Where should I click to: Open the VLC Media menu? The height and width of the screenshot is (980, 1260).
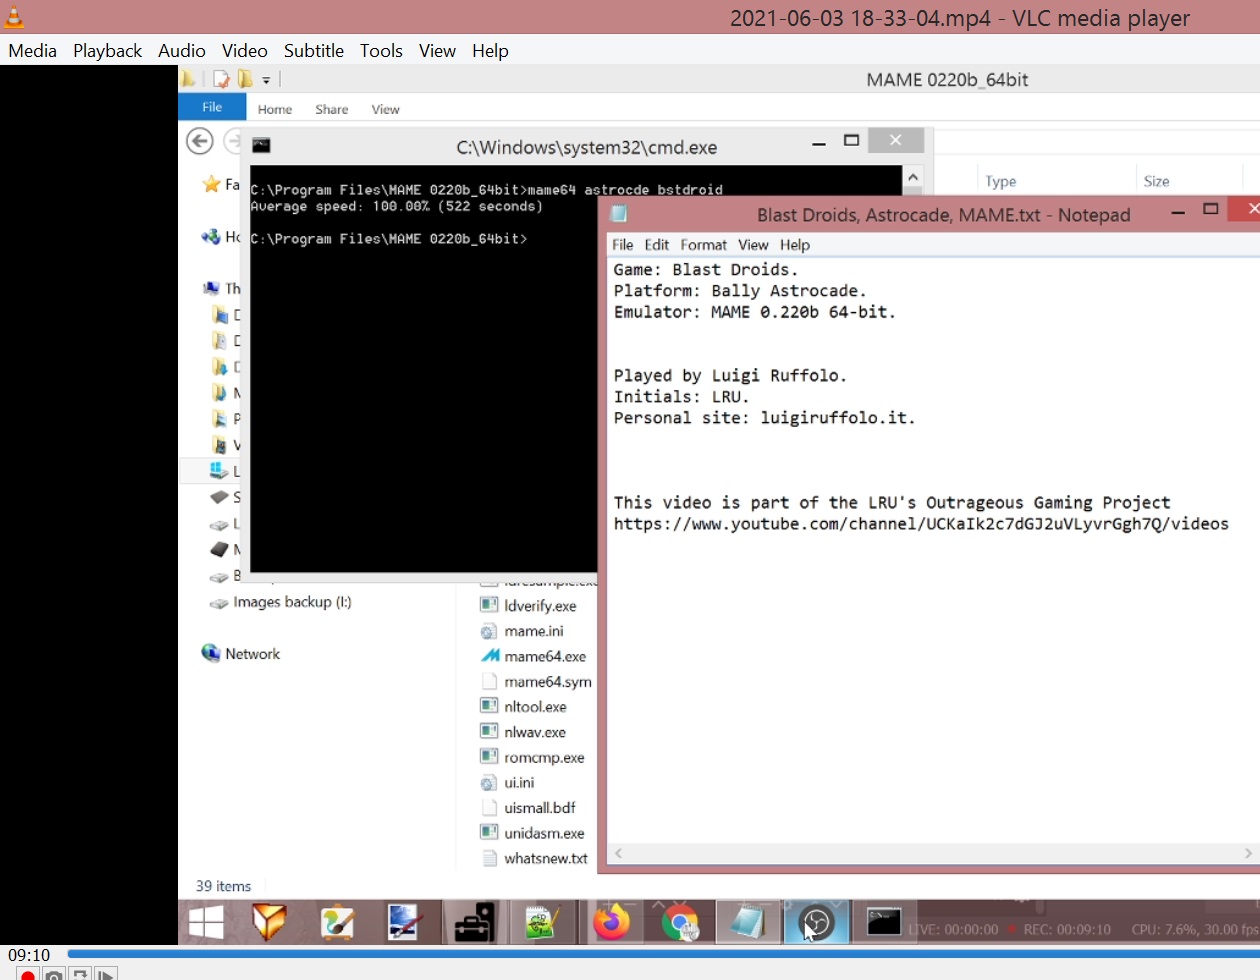click(x=32, y=51)
